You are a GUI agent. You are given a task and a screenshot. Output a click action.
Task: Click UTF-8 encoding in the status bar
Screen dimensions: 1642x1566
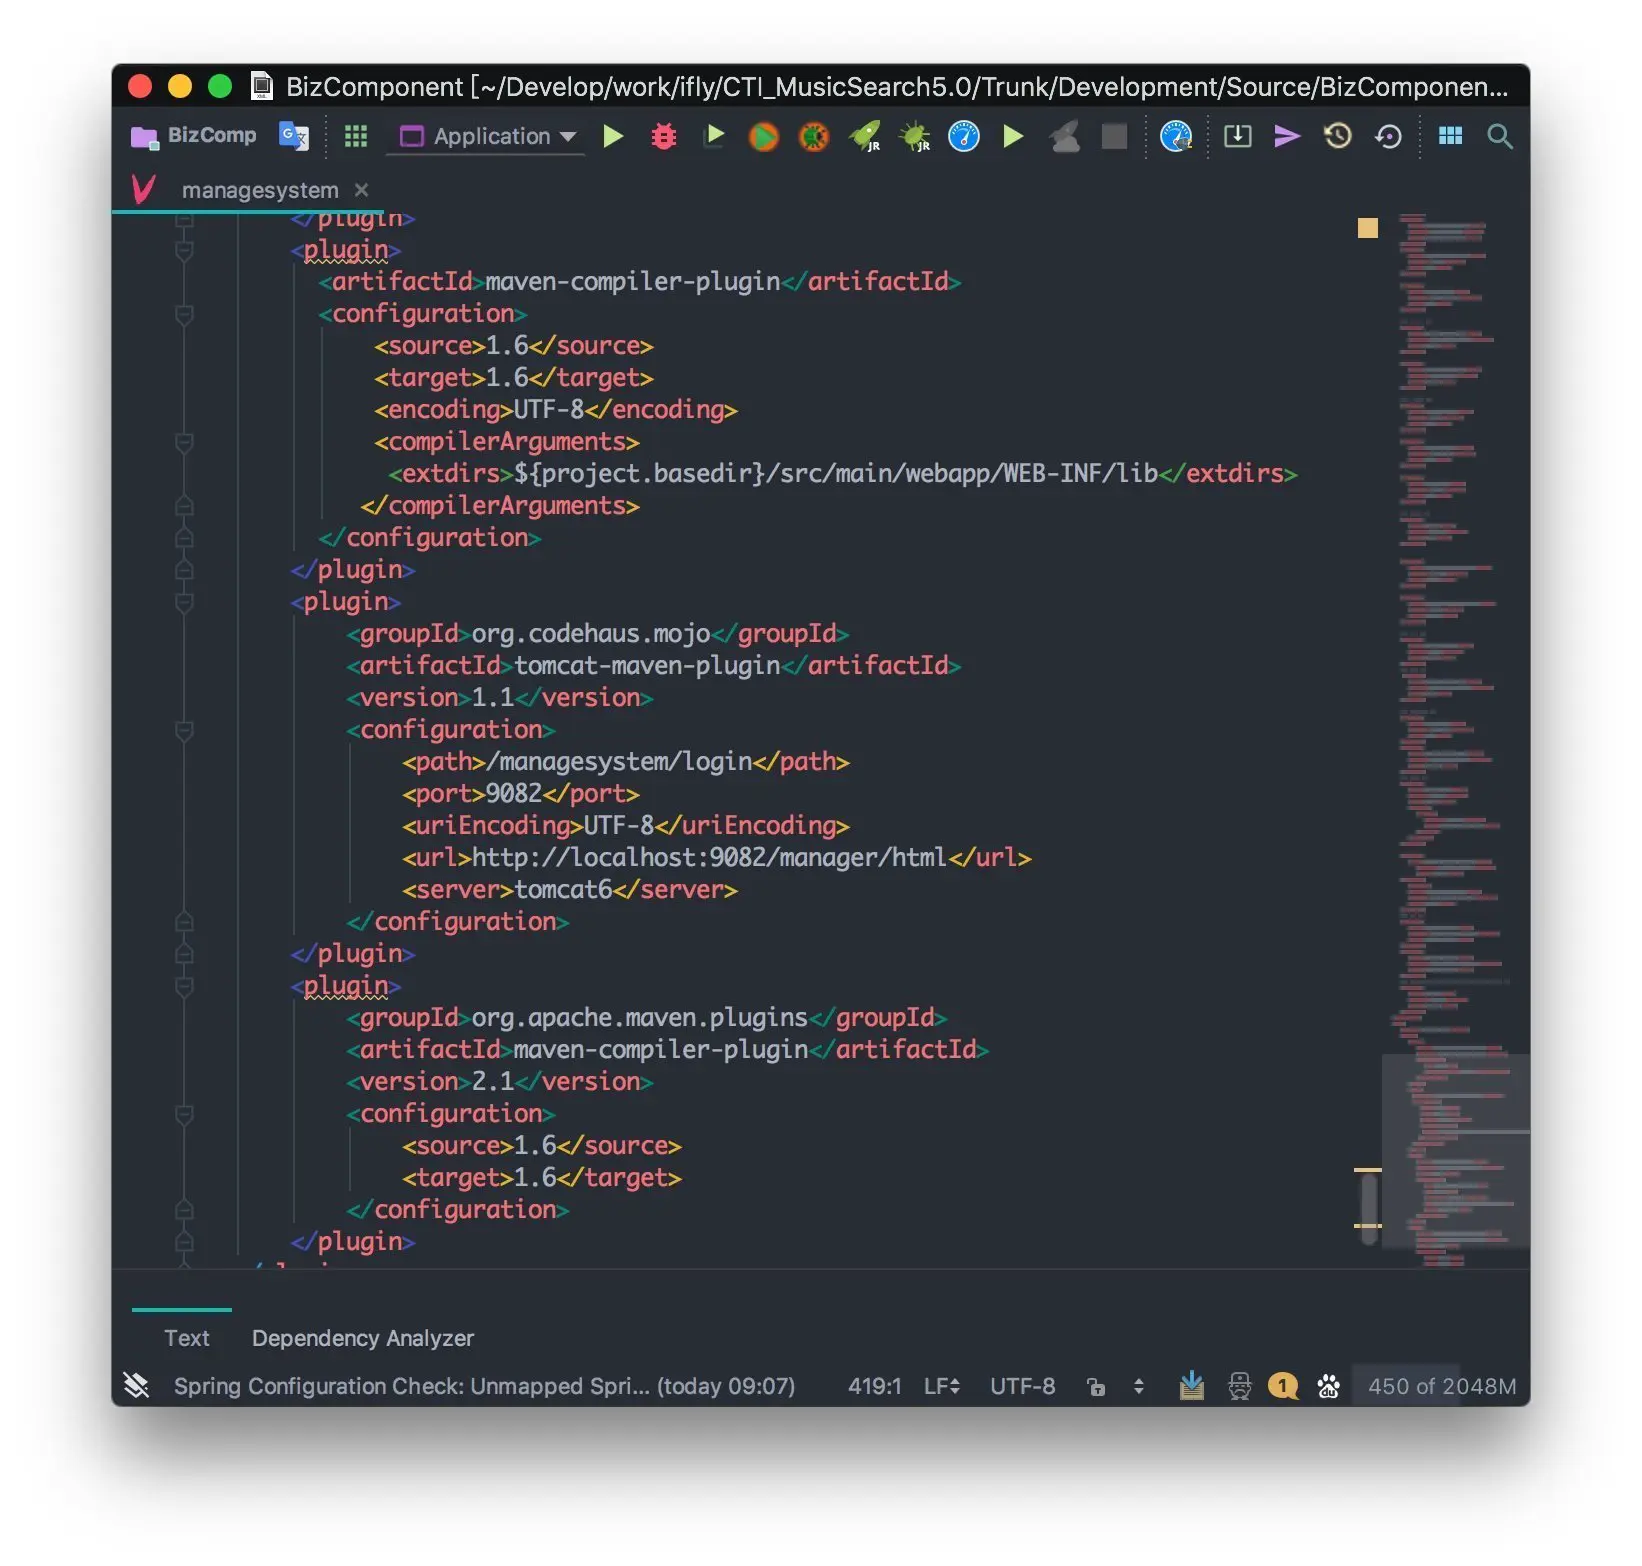tap(1022, 1386)
